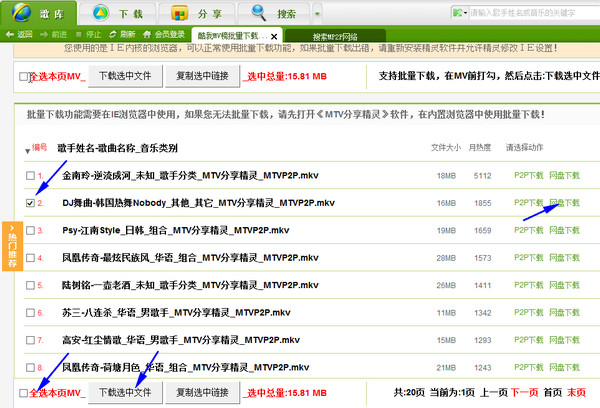Switch to the 搜索 tab
Viewport: 600px width, 408px height.
(274, 13)
